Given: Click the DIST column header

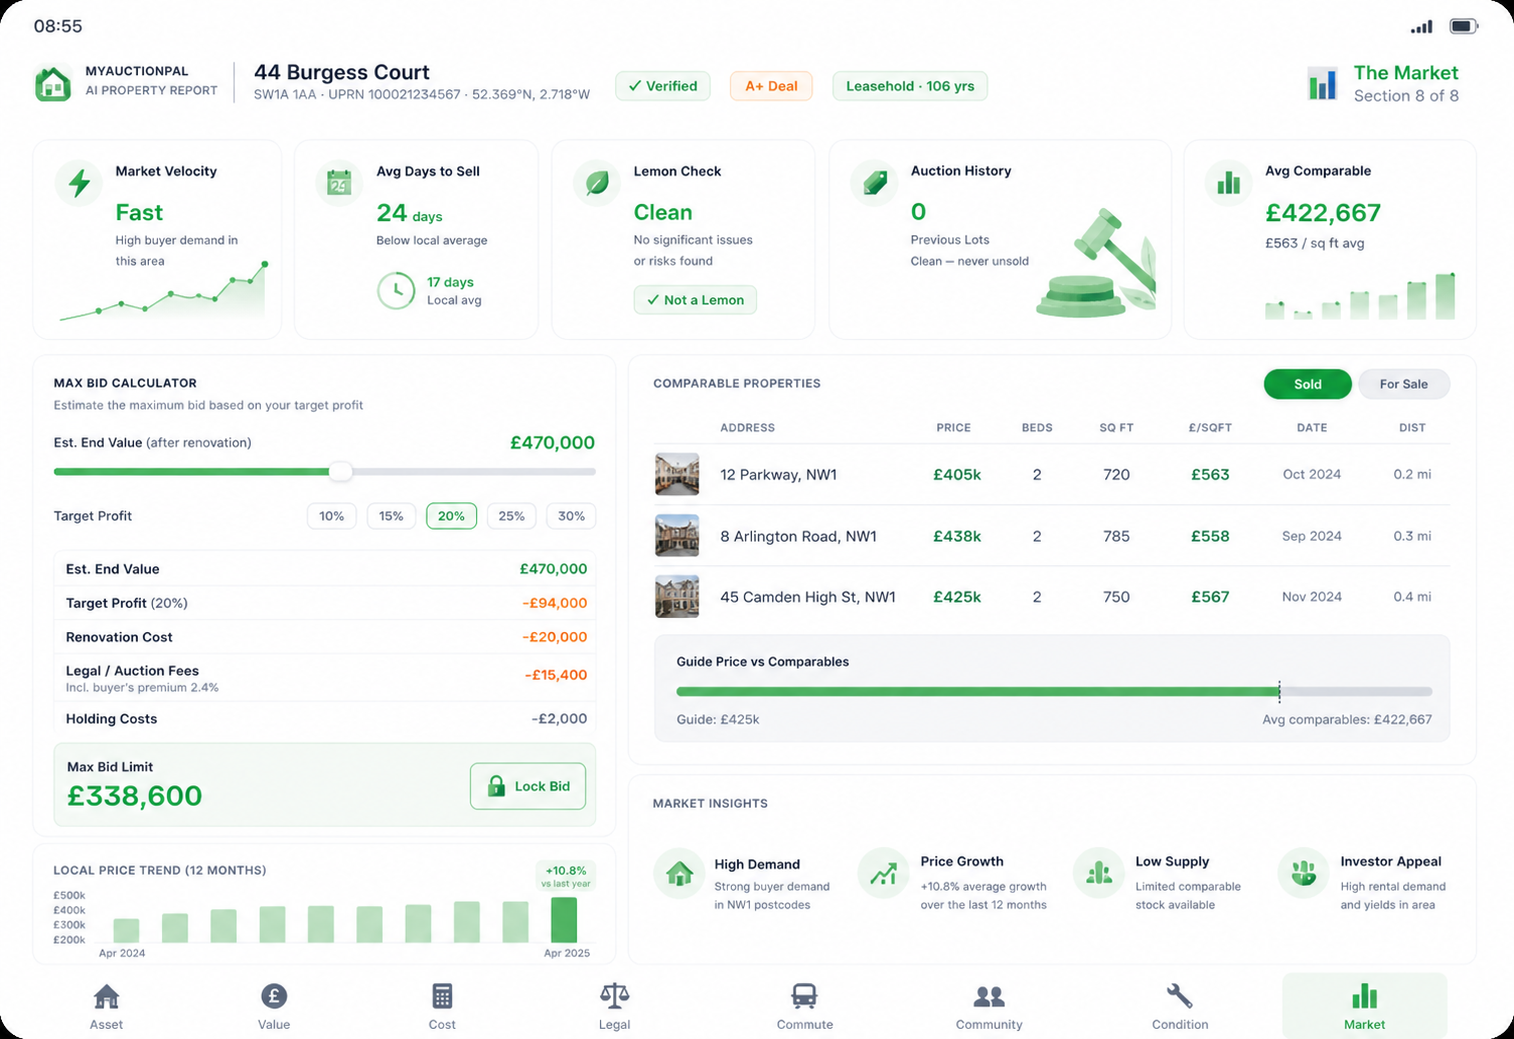Looking at the screenshot, I should (x=1412, y=428).
